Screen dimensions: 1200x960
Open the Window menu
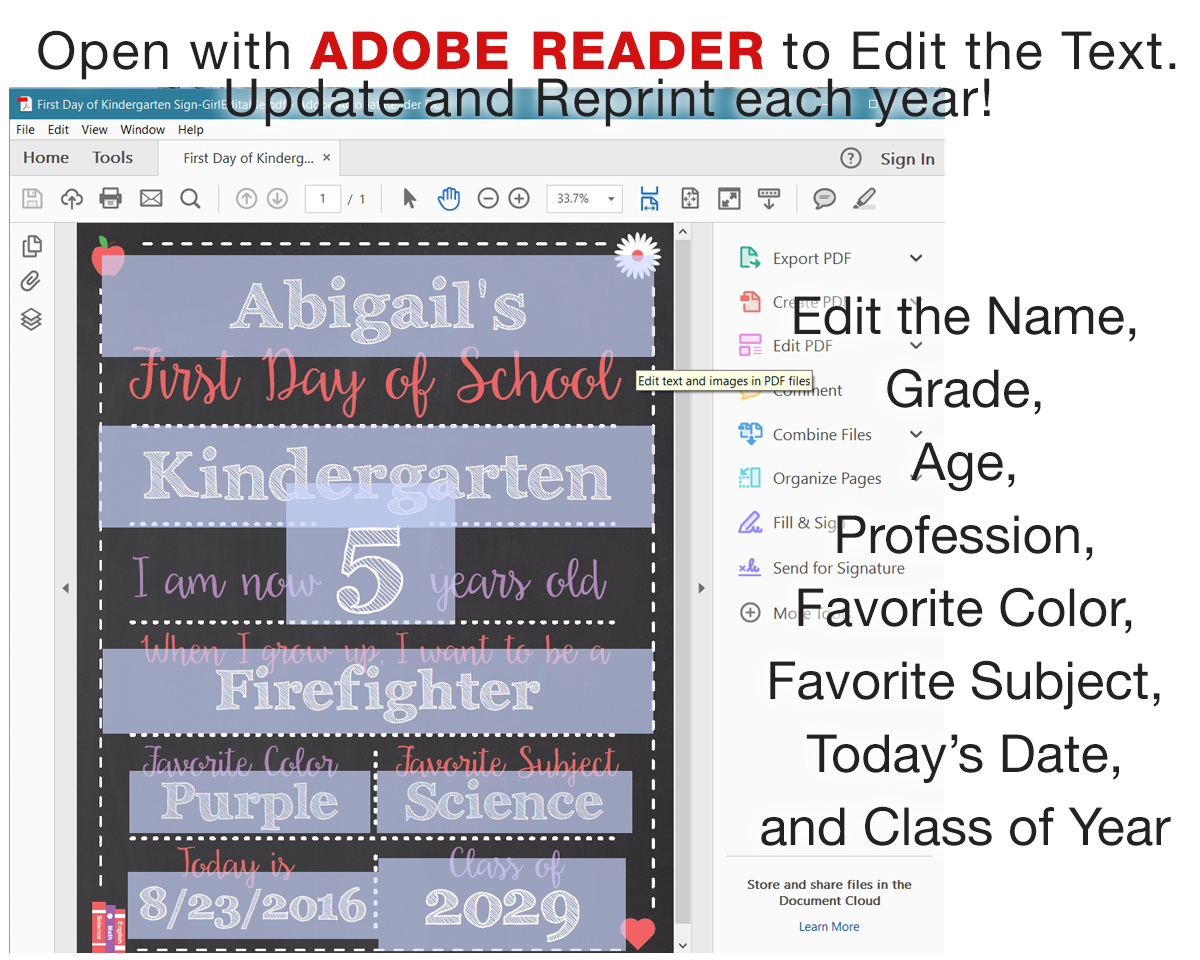(x=143, y=130)
